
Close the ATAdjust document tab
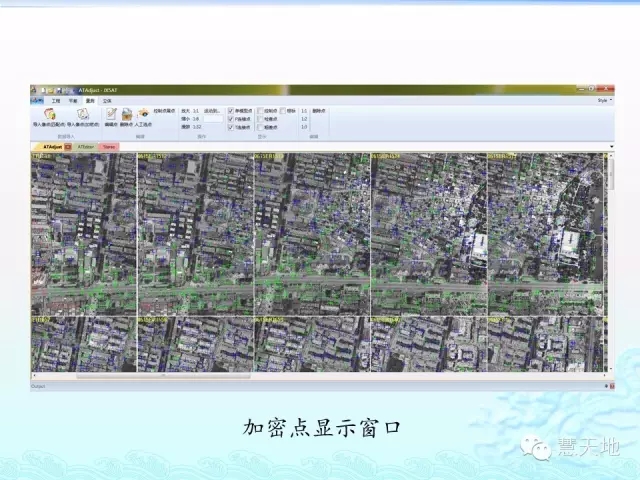pos(67,147)
